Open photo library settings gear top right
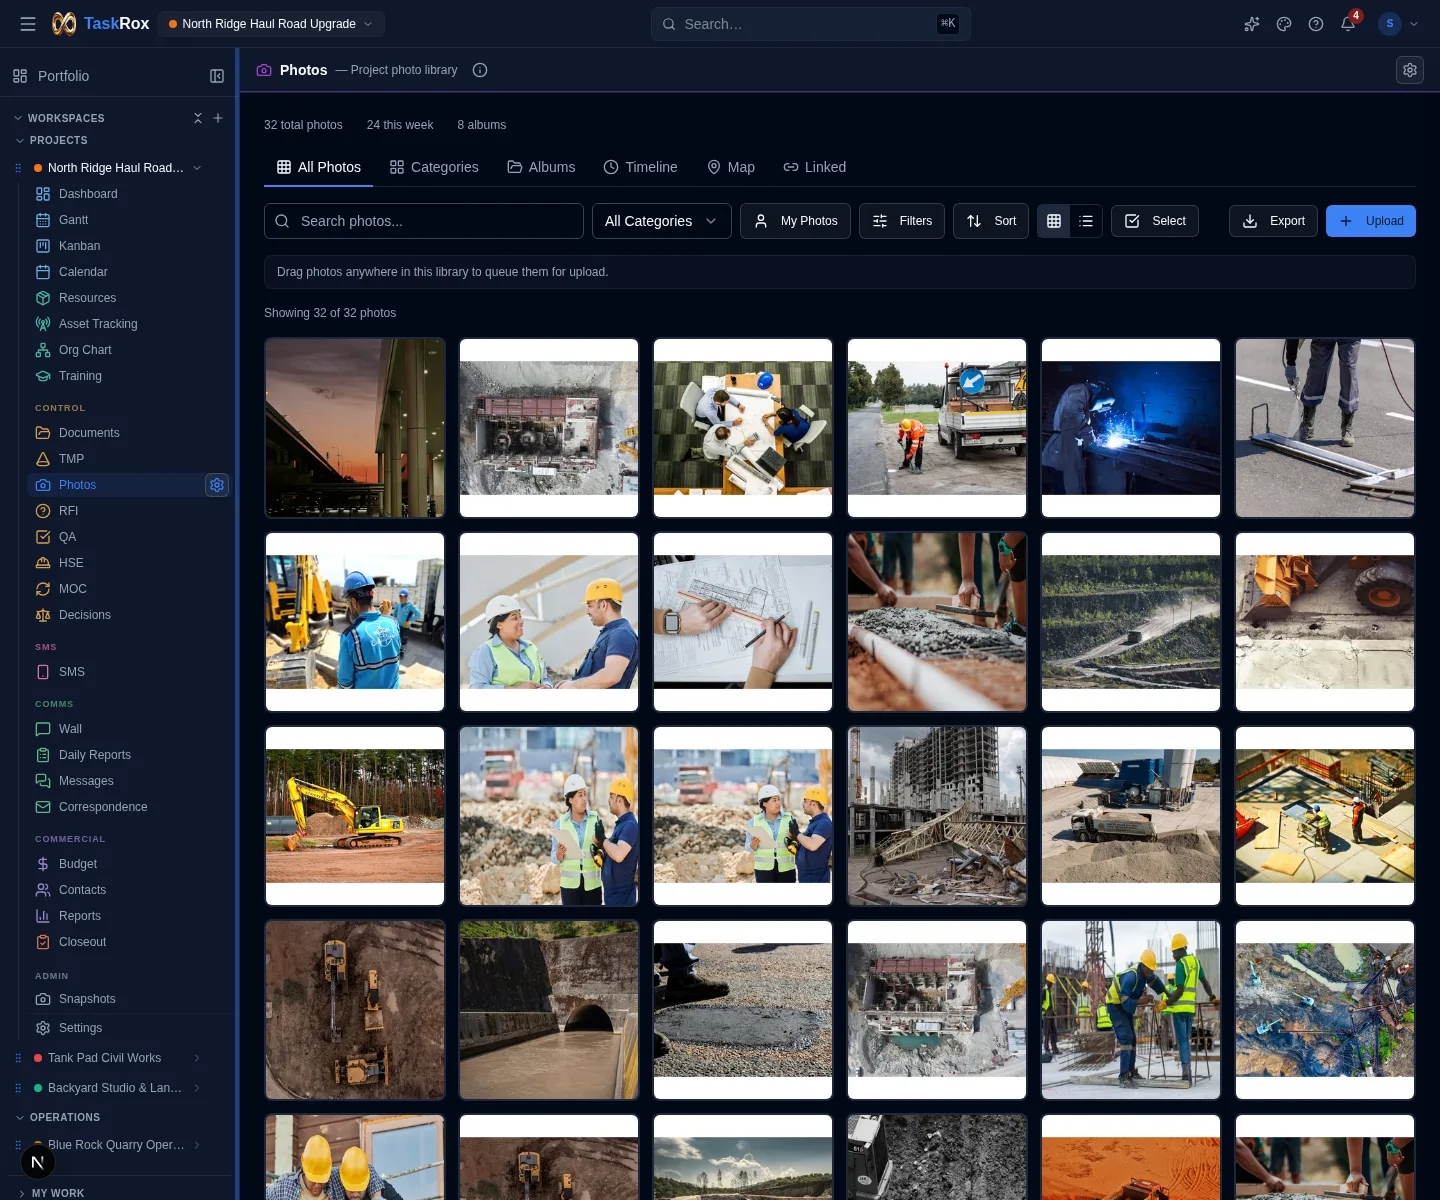Image resolution: width=1440 pixels, height=1200 pixels. pyautogui.click(x=1410, y=70)
